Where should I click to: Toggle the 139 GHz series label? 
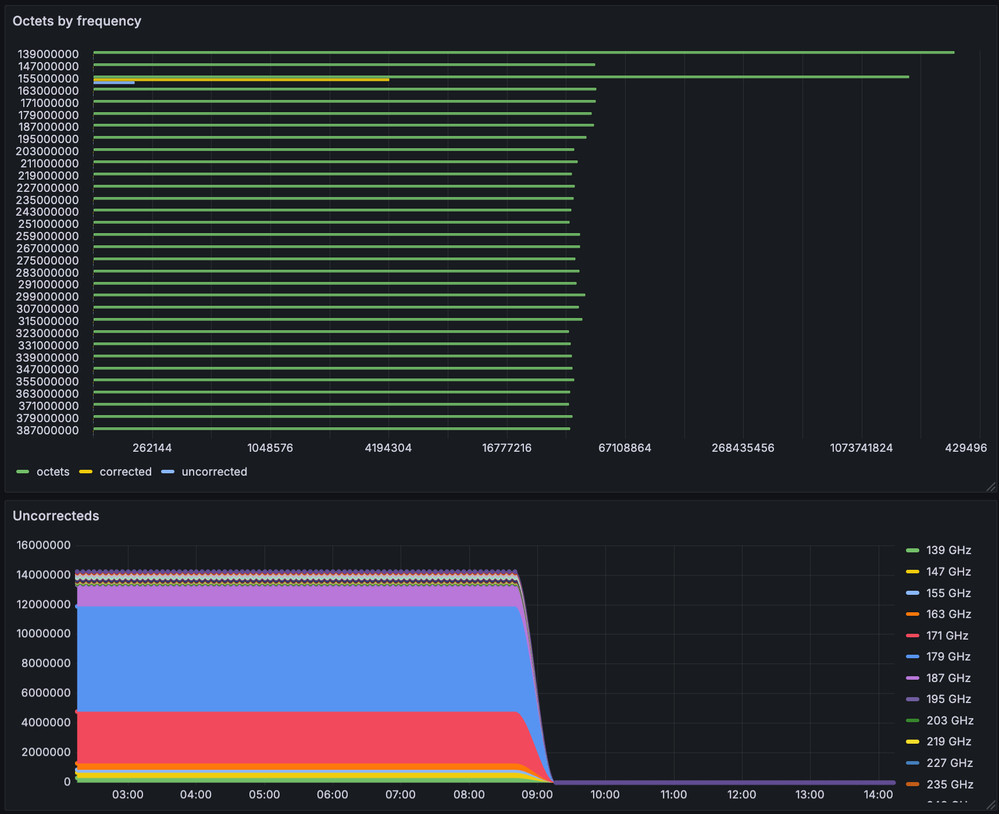[949, 550]
